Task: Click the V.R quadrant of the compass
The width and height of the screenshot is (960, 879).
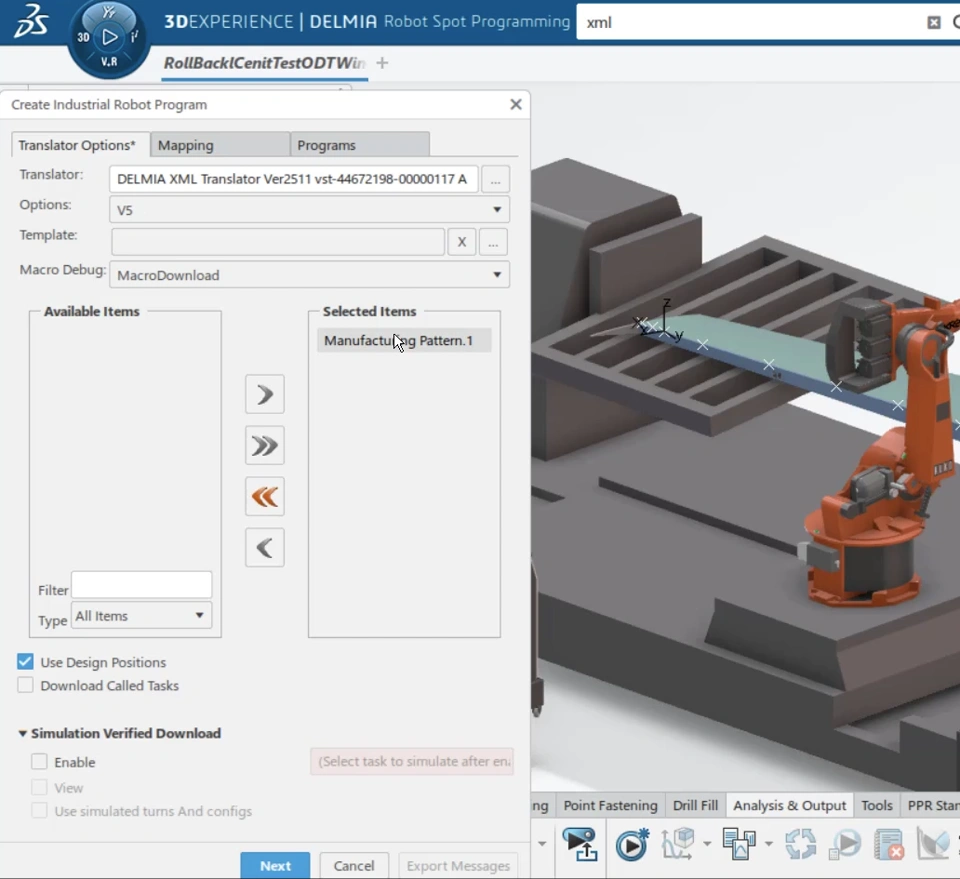Action: 109,62
